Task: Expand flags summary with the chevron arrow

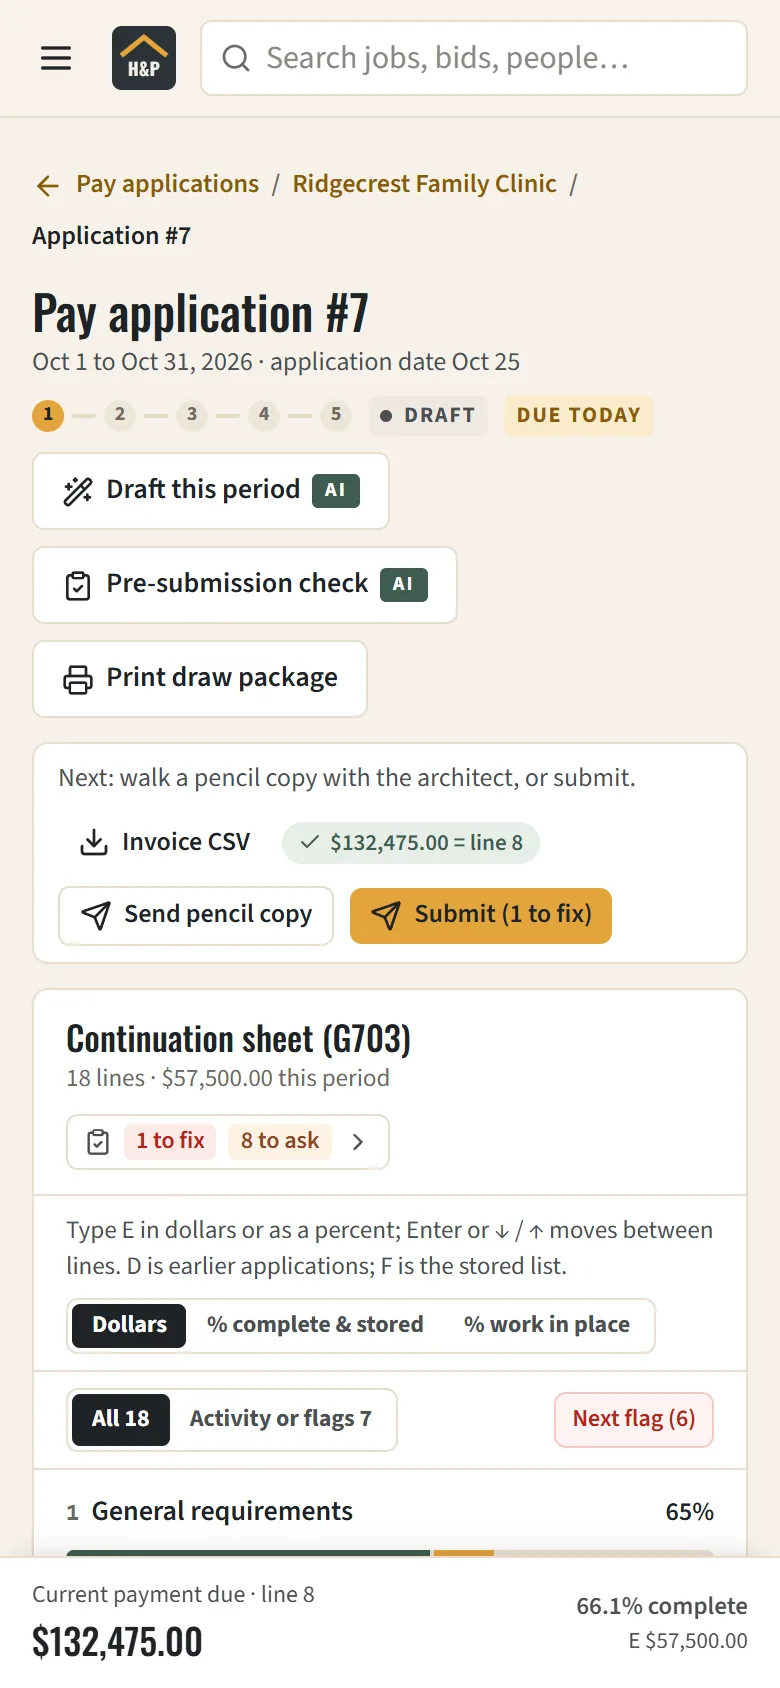Action: (x=358, y=1142)
